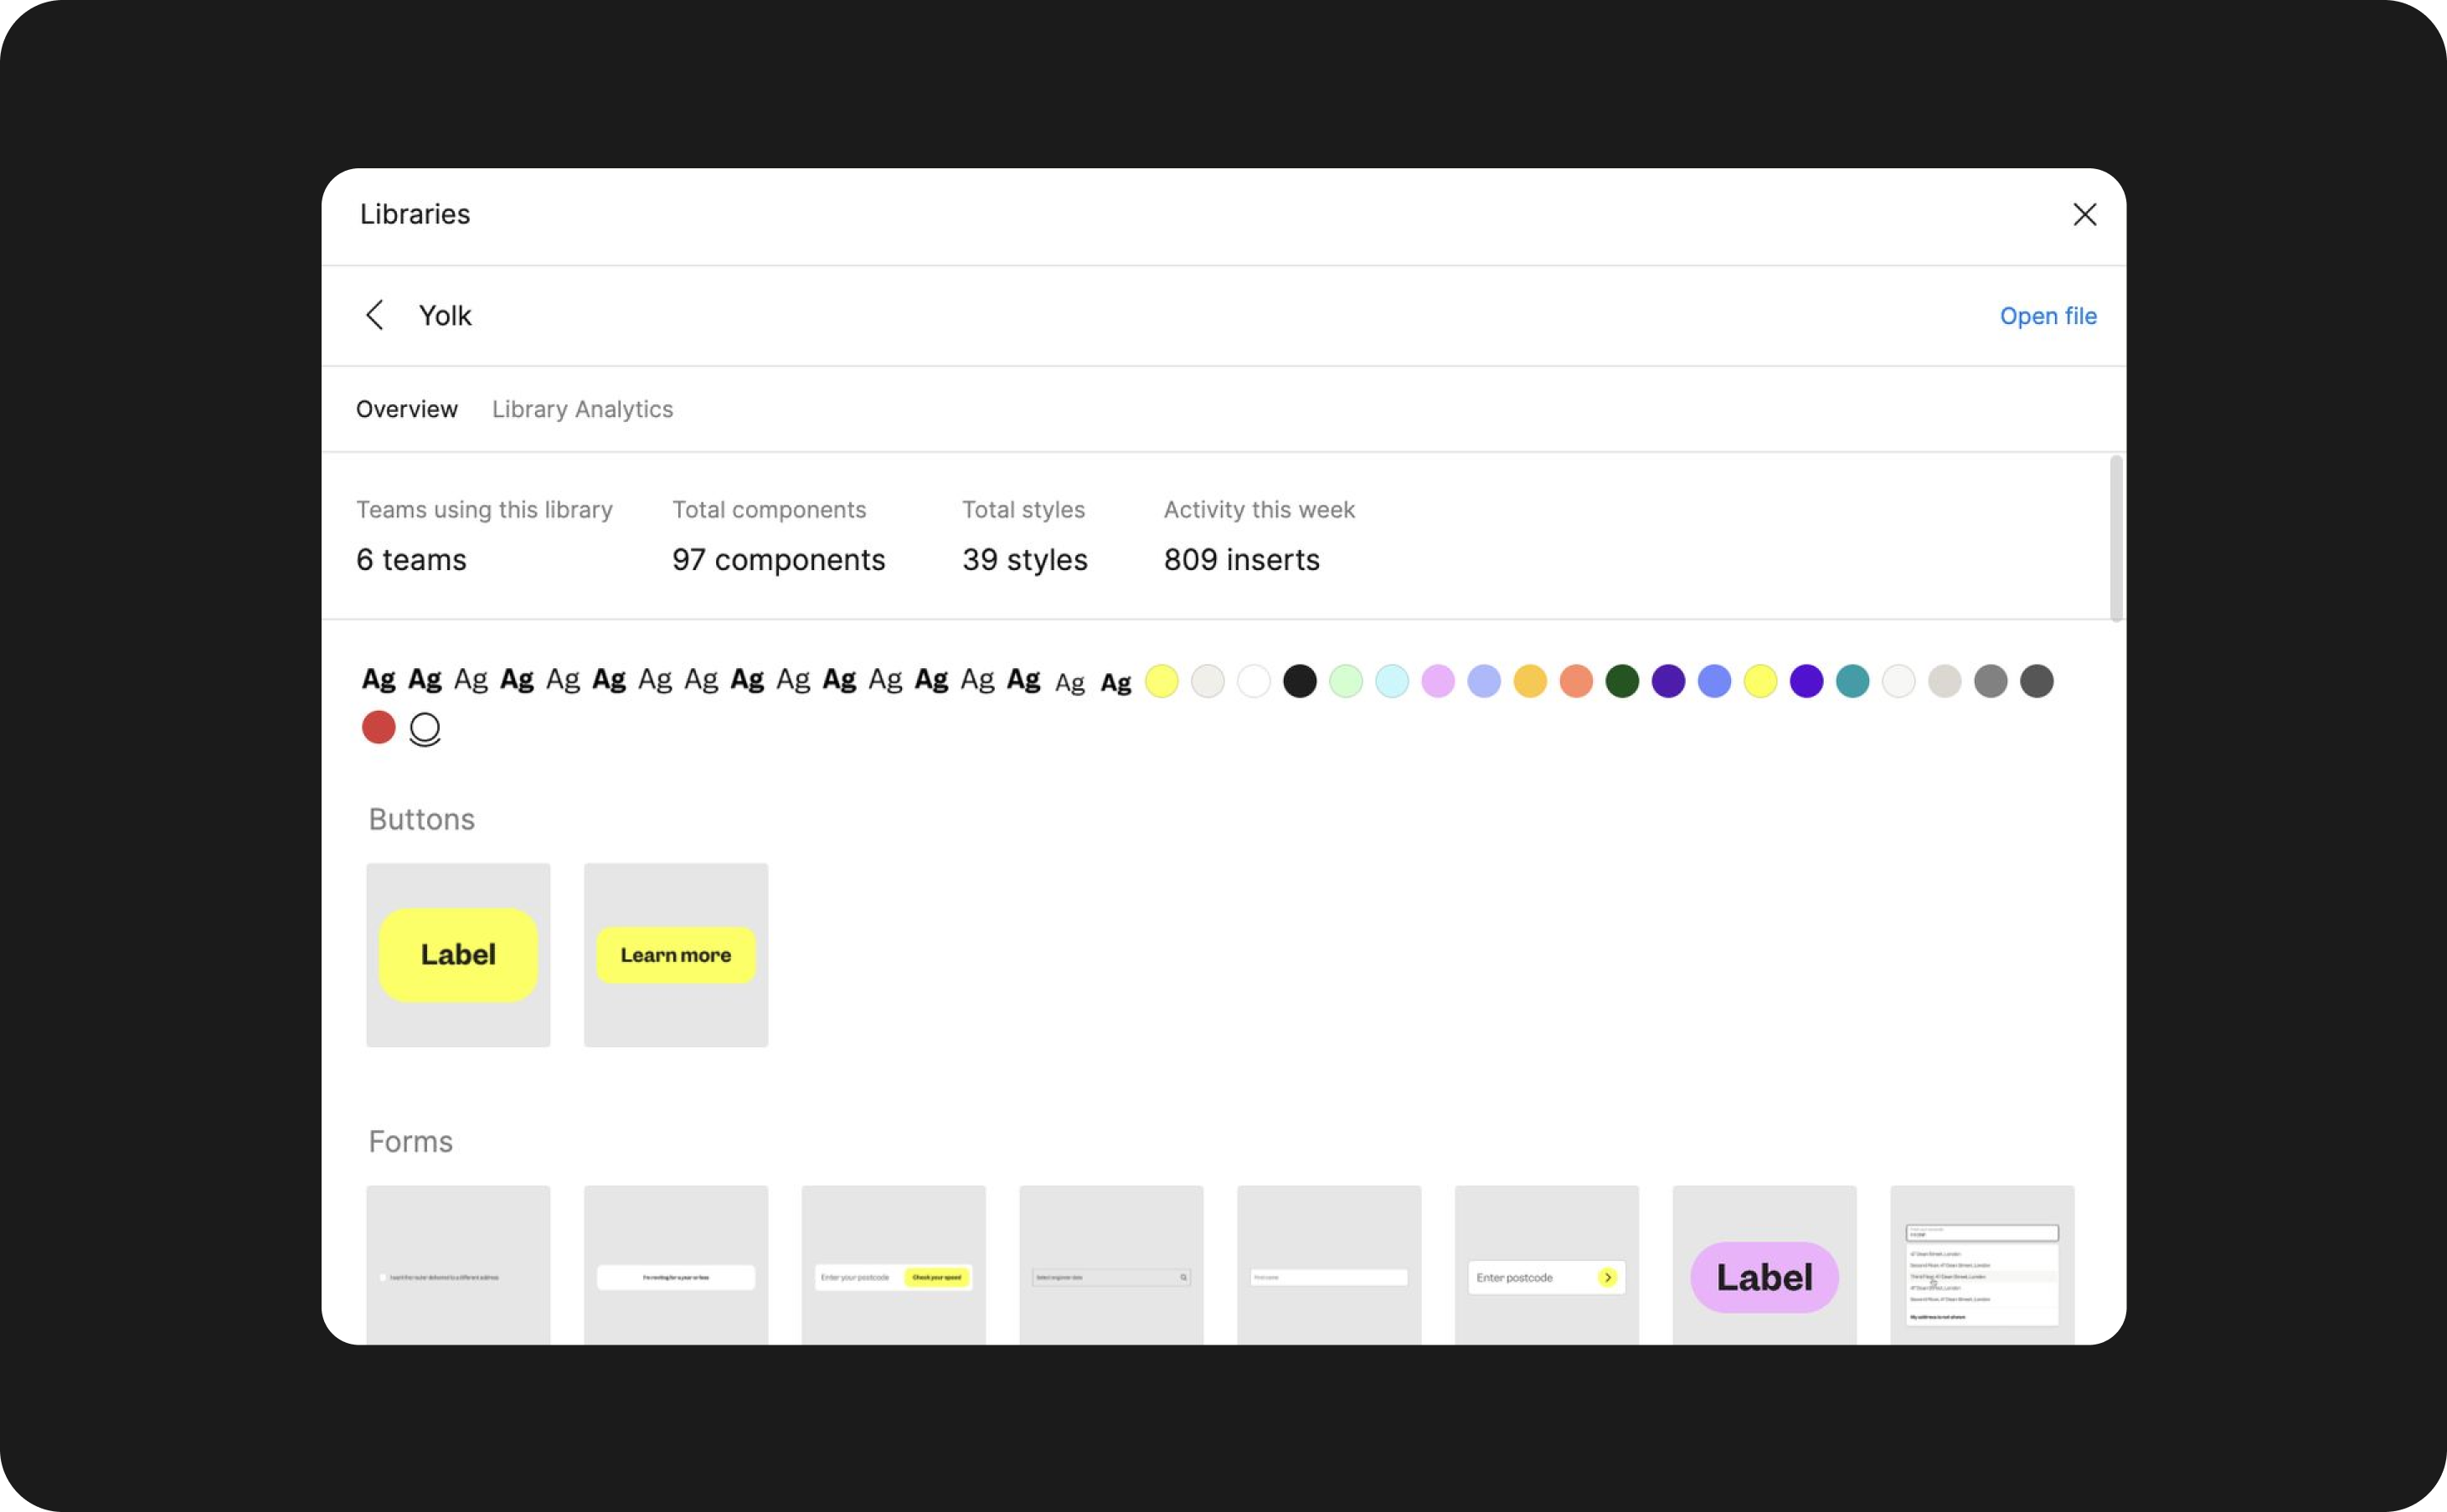Viewport: 2447px width, 1512px height.
Task: Switch to the Library Analytics tab
Action: click(583, 409)
